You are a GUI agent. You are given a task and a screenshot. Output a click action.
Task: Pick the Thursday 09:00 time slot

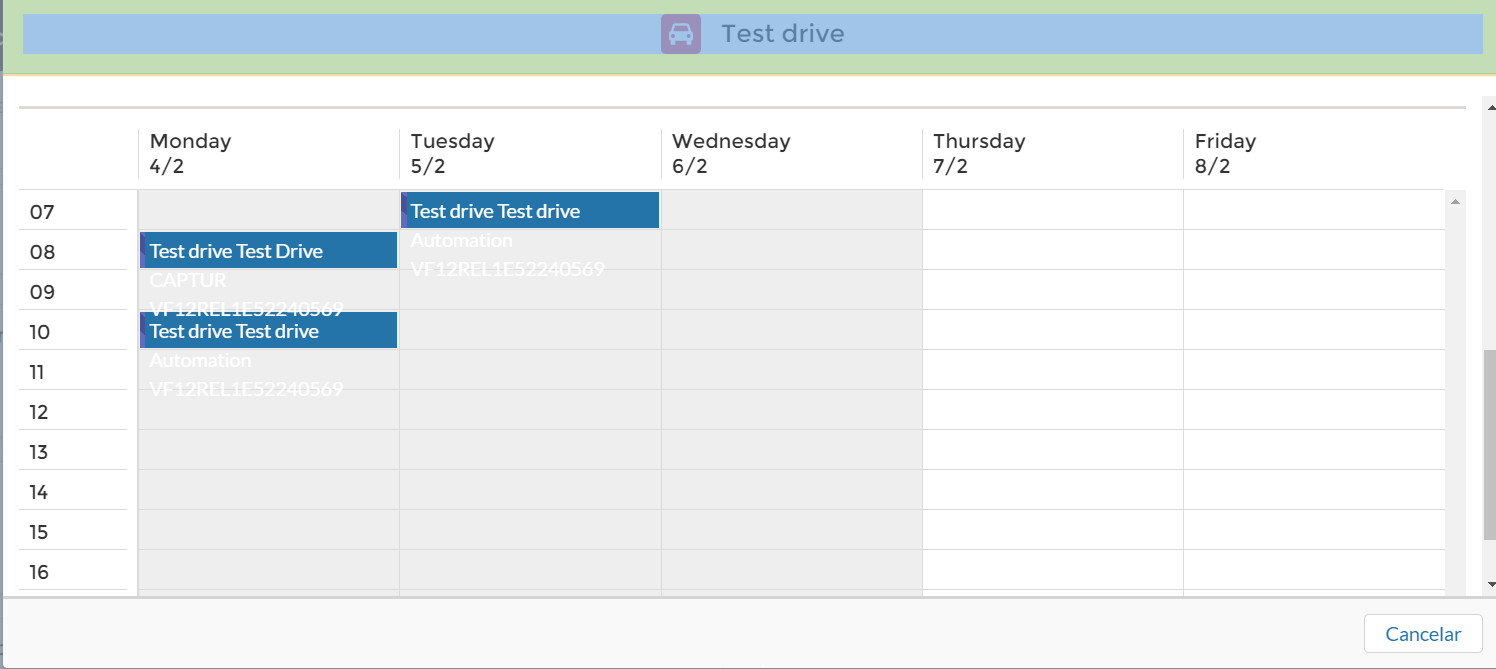[1052, 290]
